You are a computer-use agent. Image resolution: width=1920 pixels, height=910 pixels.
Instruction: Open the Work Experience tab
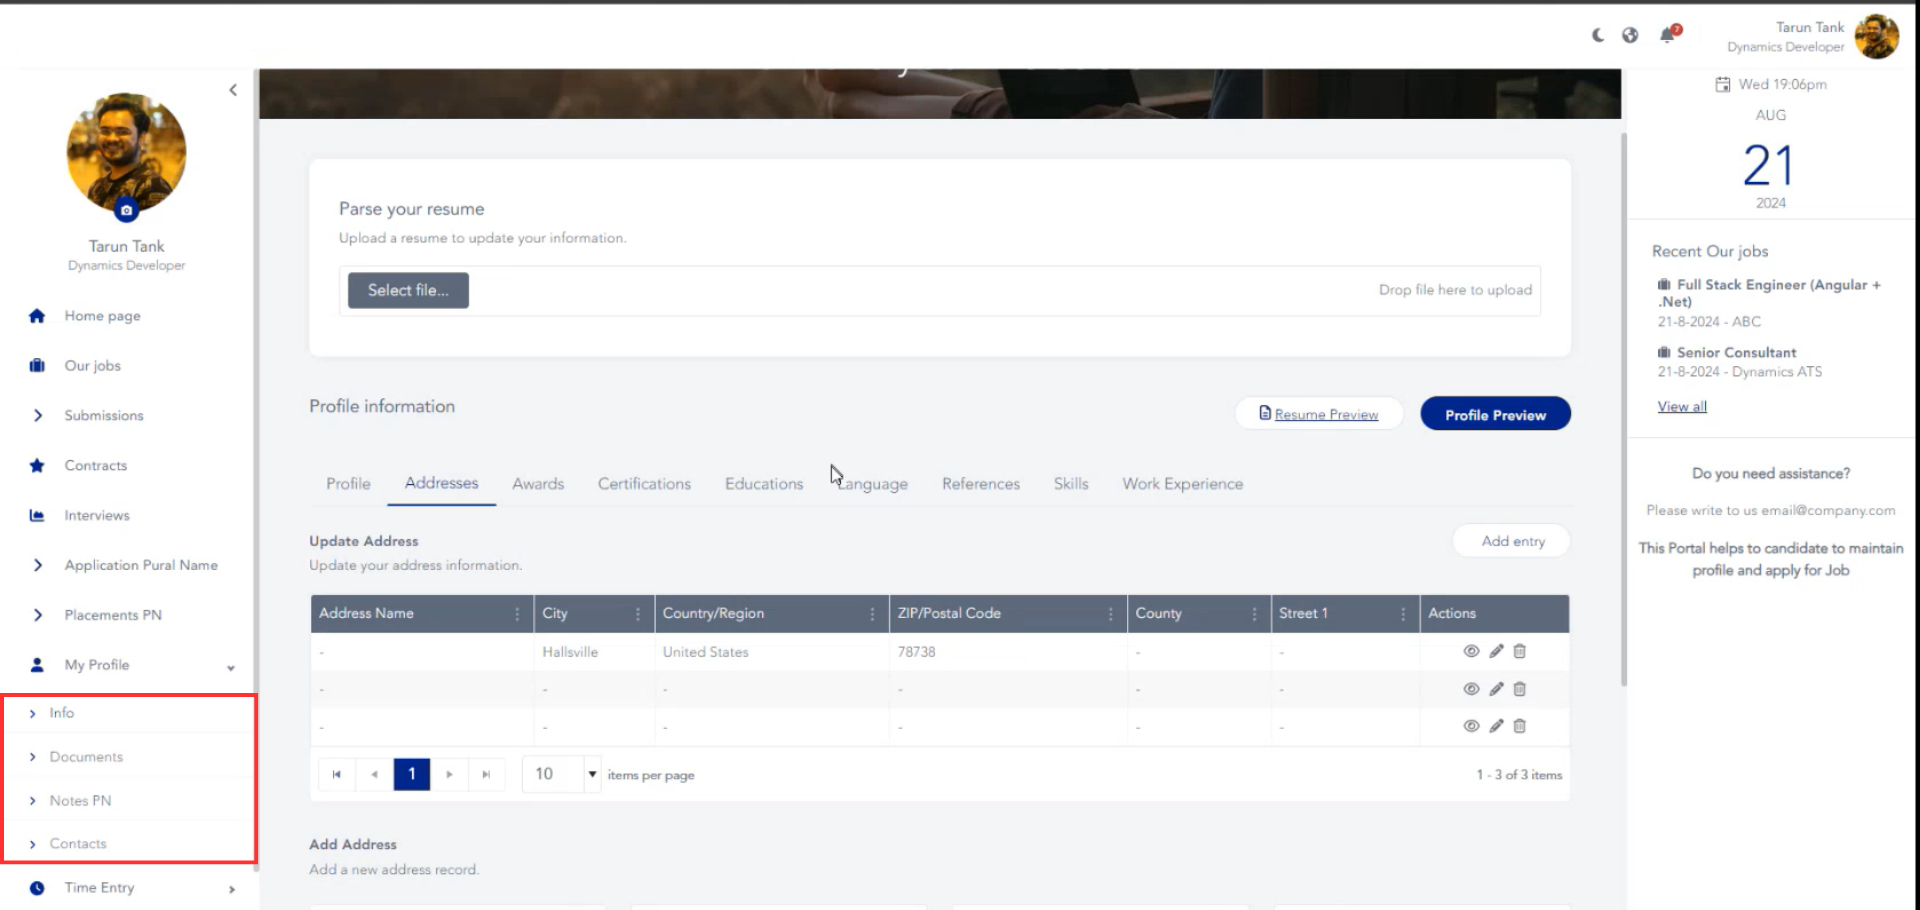click(x=1183, y=484)
